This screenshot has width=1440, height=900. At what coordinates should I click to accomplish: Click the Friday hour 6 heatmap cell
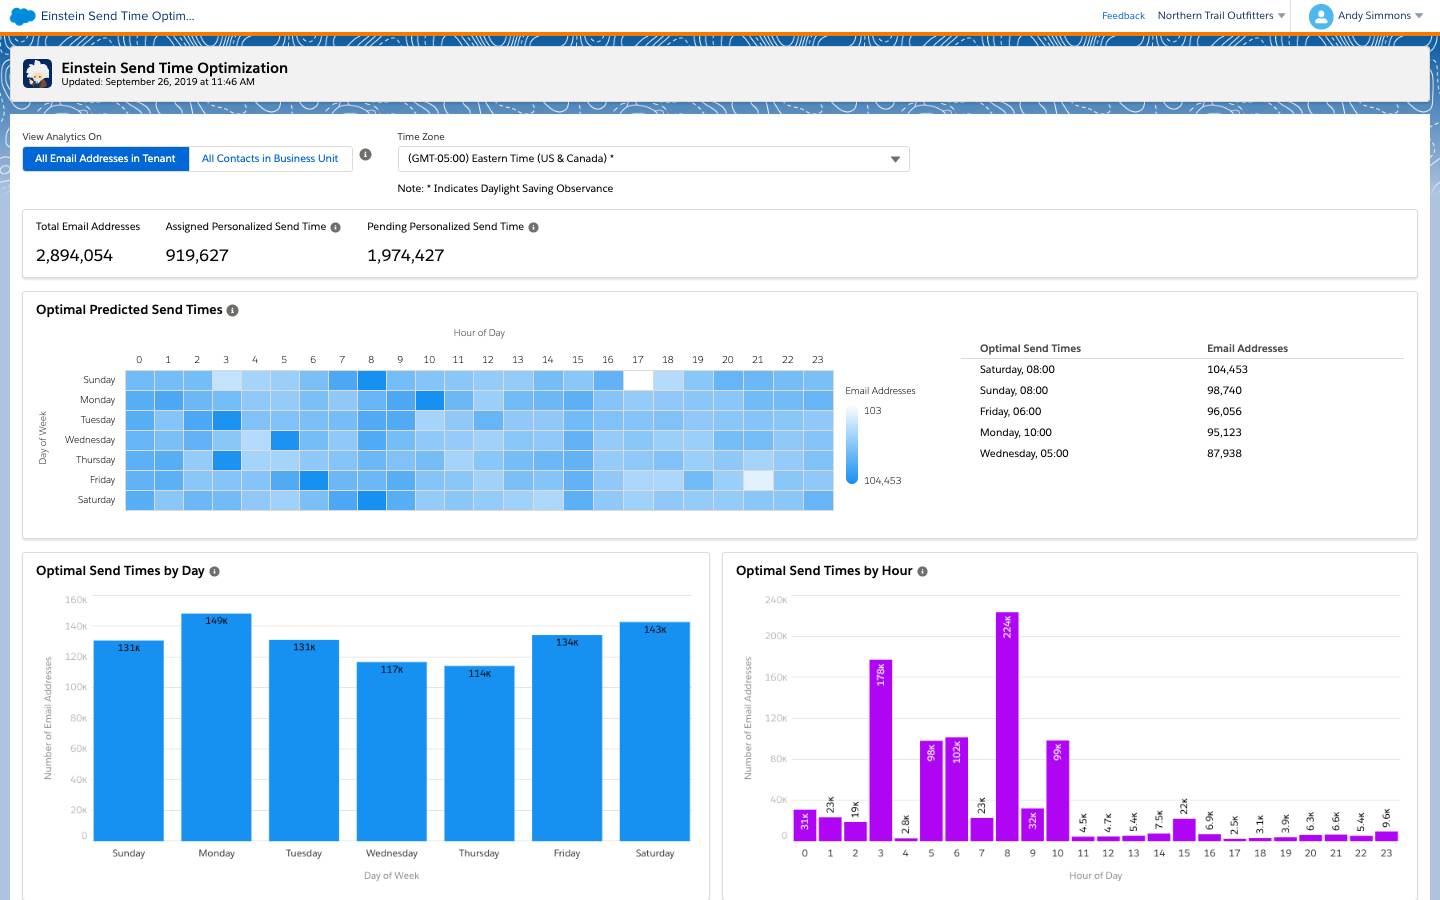313,480
